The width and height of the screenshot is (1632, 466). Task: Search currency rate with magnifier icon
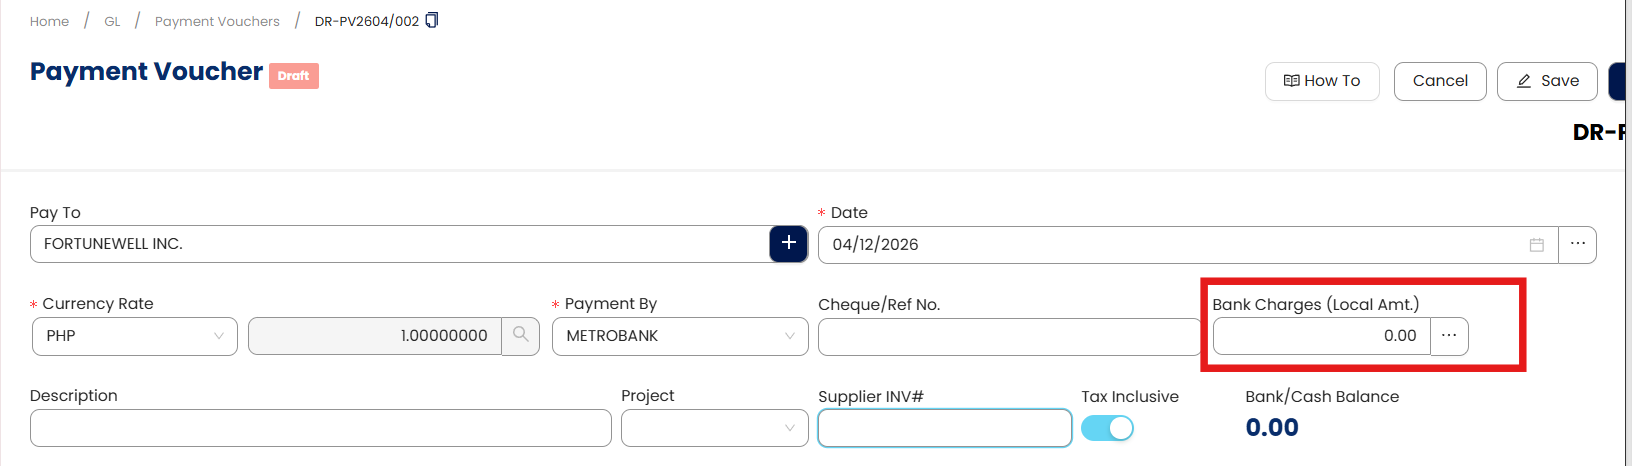pos(520,335)
